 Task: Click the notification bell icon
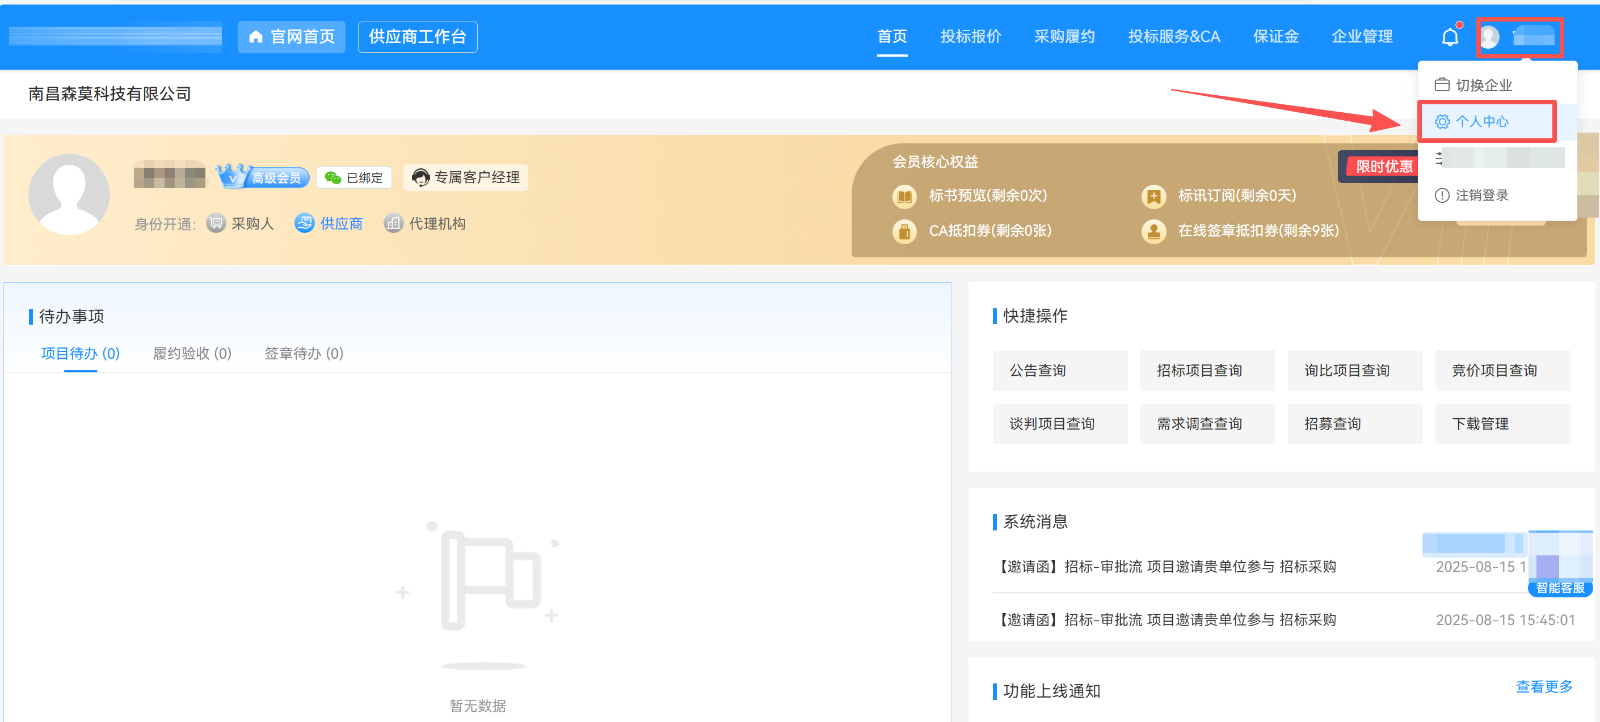click(1450, 37)
